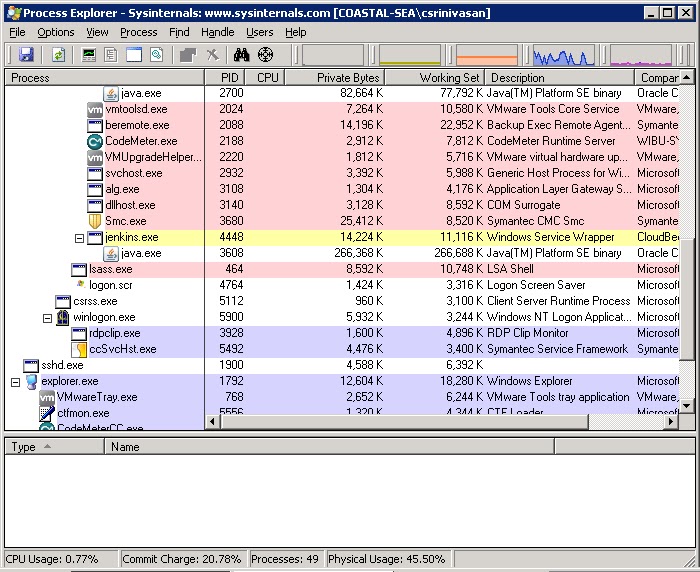
Task: Click the vmtoolsd.exe VMware icon
Action: [x=95, y=109]
